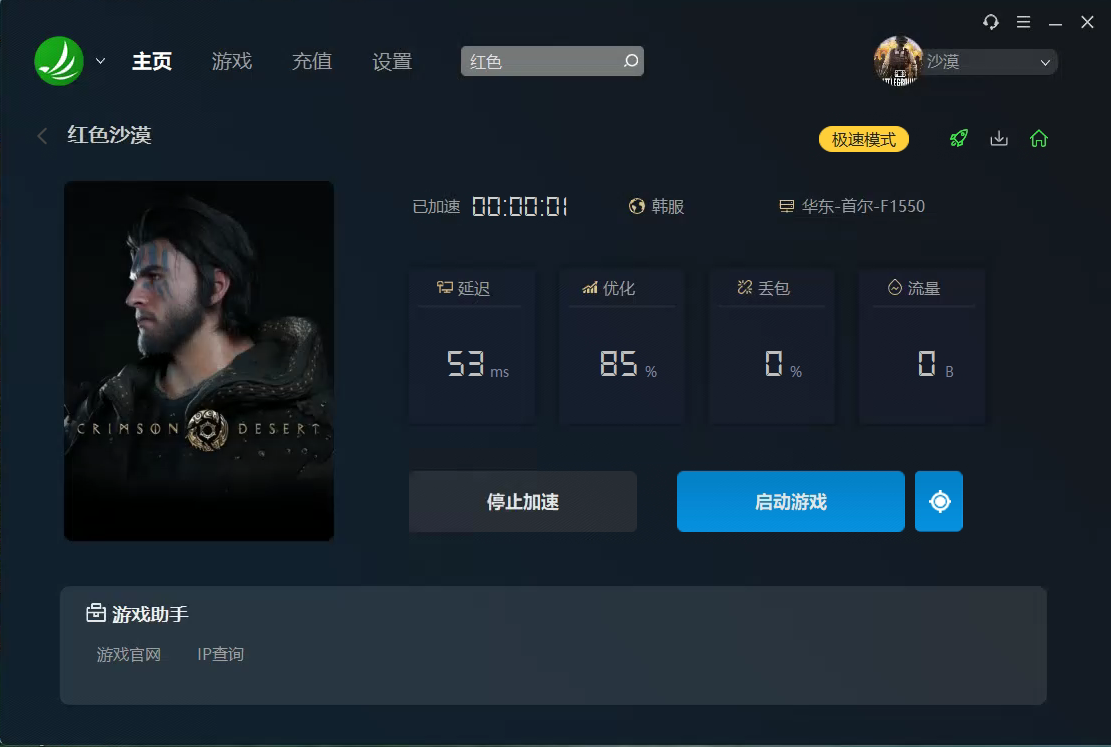This screenshot has height=747, width=1111.
Task: Open the 沙漠 account dropdown
Action: click(990, 62)
